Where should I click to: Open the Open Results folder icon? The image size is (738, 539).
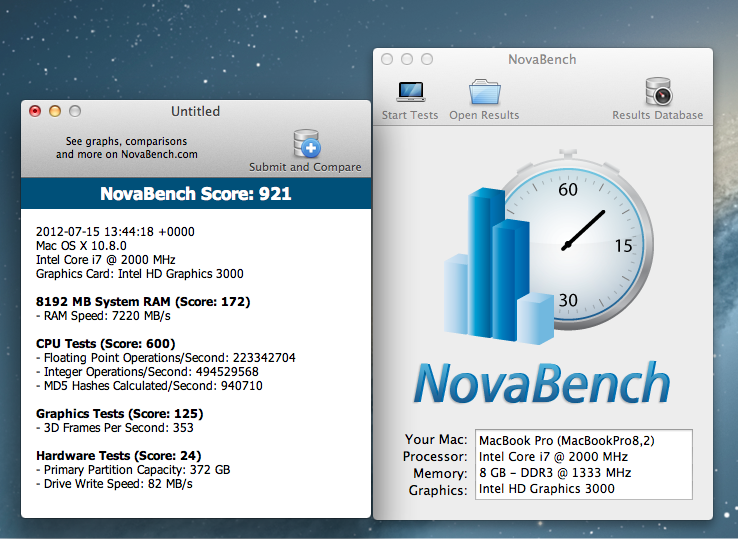[484, 91]
